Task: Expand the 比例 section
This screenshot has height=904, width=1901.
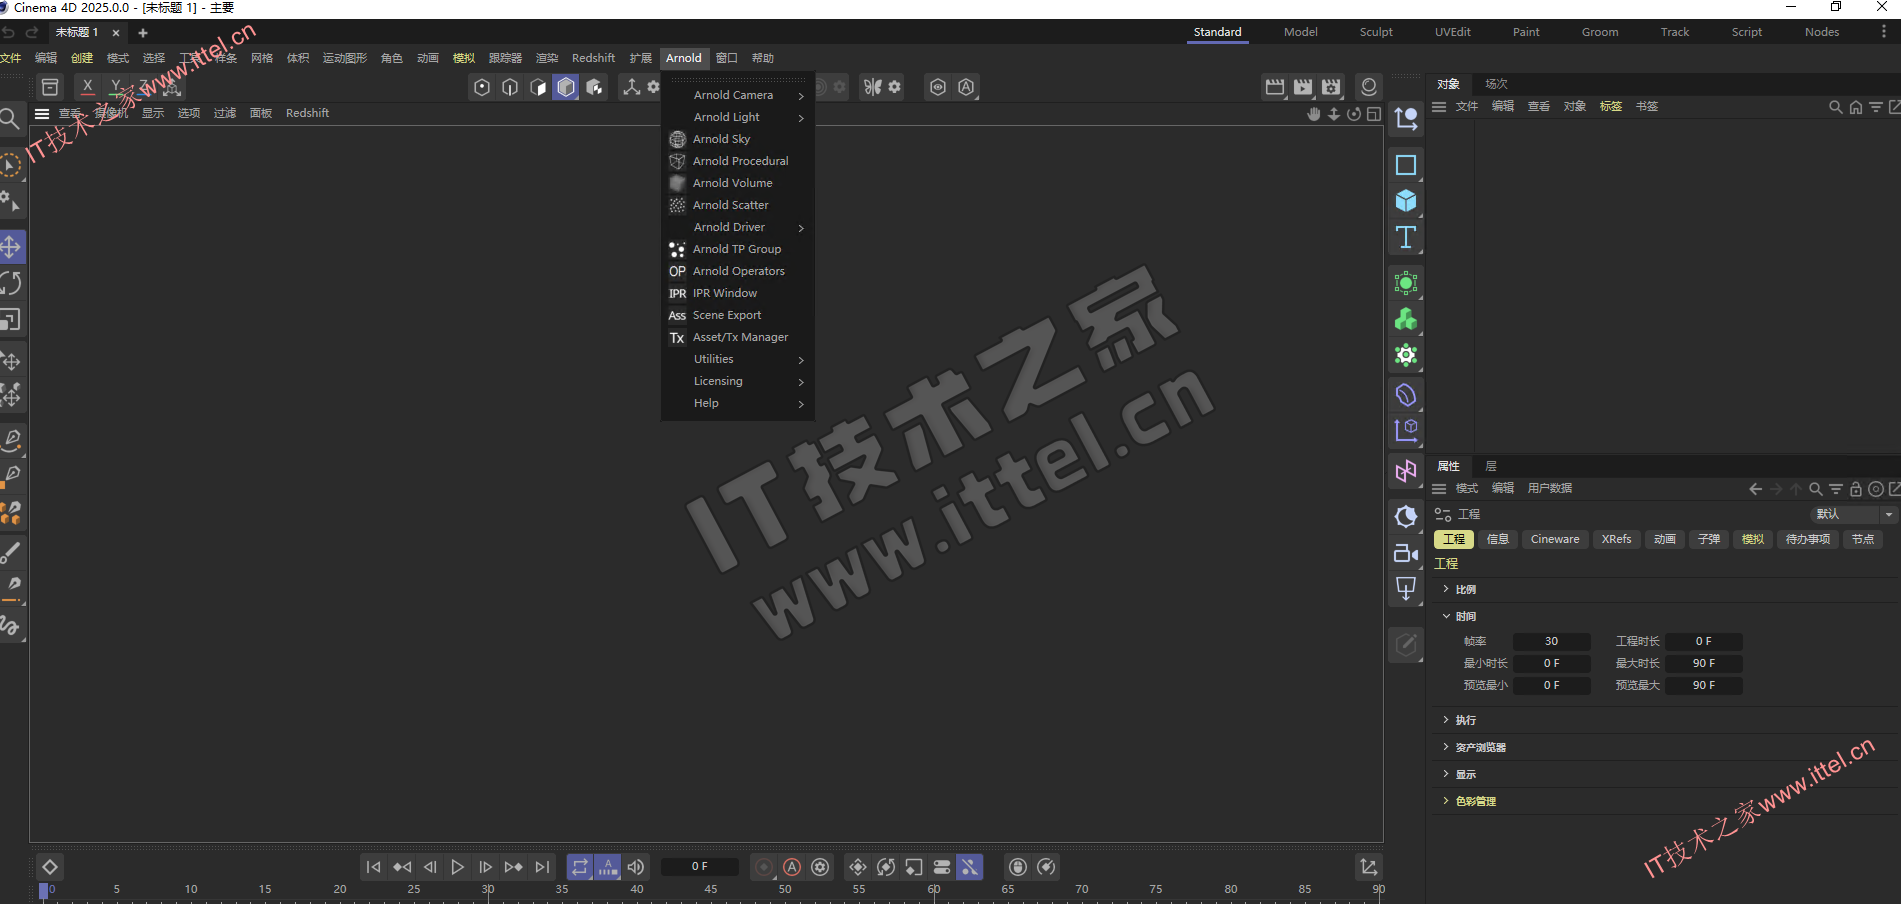Action: pyautogui.click(x=1446, y=589)
